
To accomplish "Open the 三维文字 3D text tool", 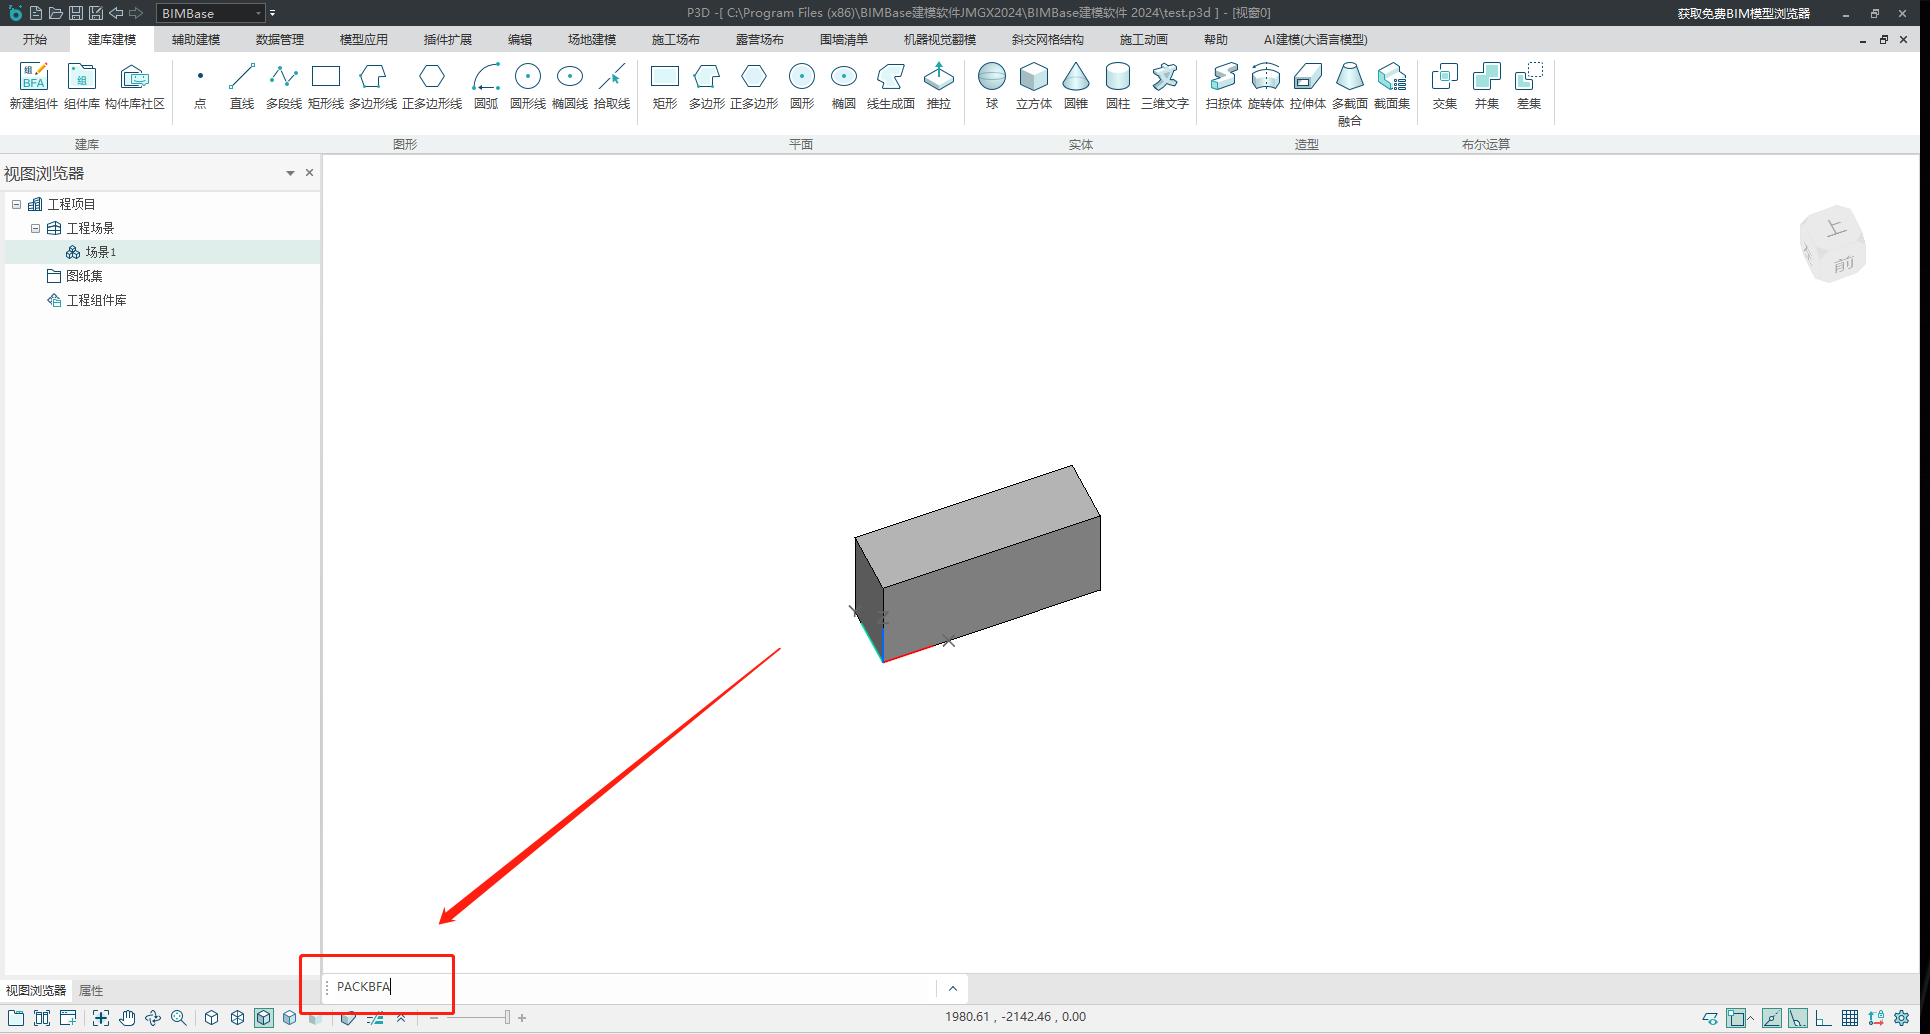I will (x=1164, y=85).
